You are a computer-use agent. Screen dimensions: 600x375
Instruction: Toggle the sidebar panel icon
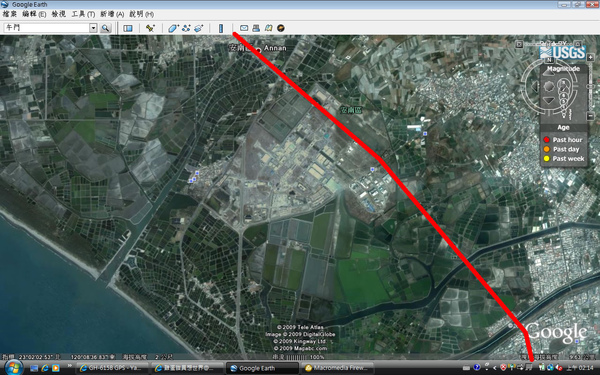point(128,28)
